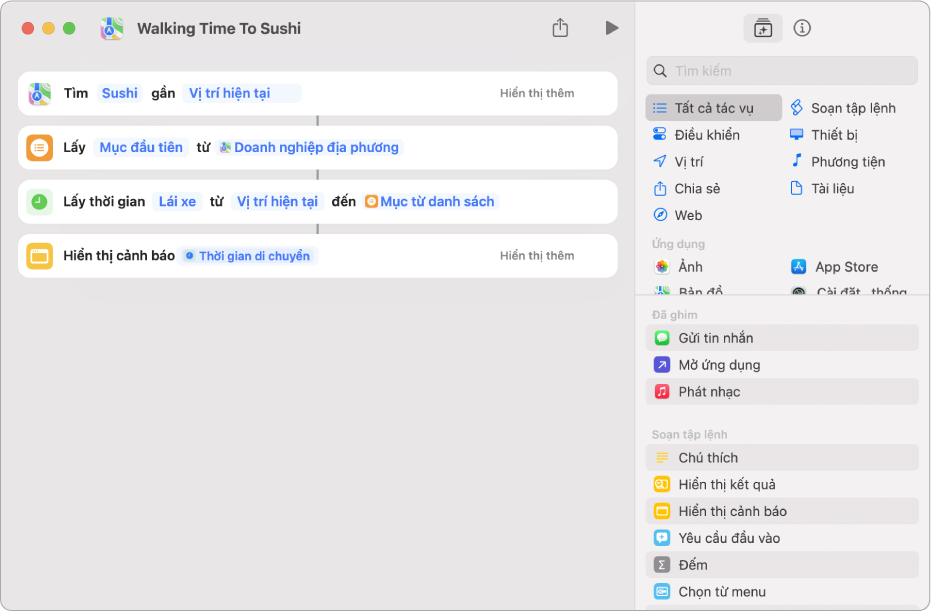Open the Mục đầu tiên item selector
The width and height of the screenshot is (931, 612).
coord(141,147)
